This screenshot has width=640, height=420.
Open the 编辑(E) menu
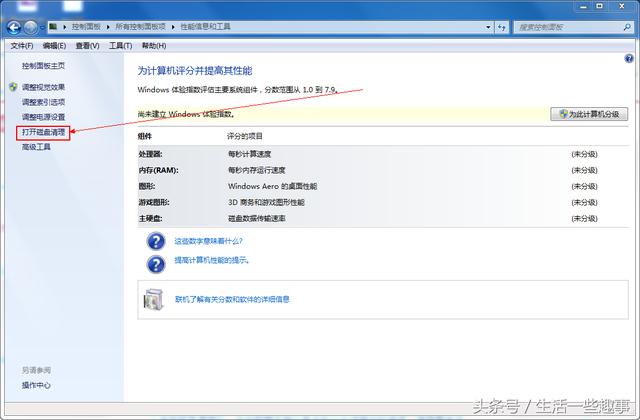coord(54,46)
